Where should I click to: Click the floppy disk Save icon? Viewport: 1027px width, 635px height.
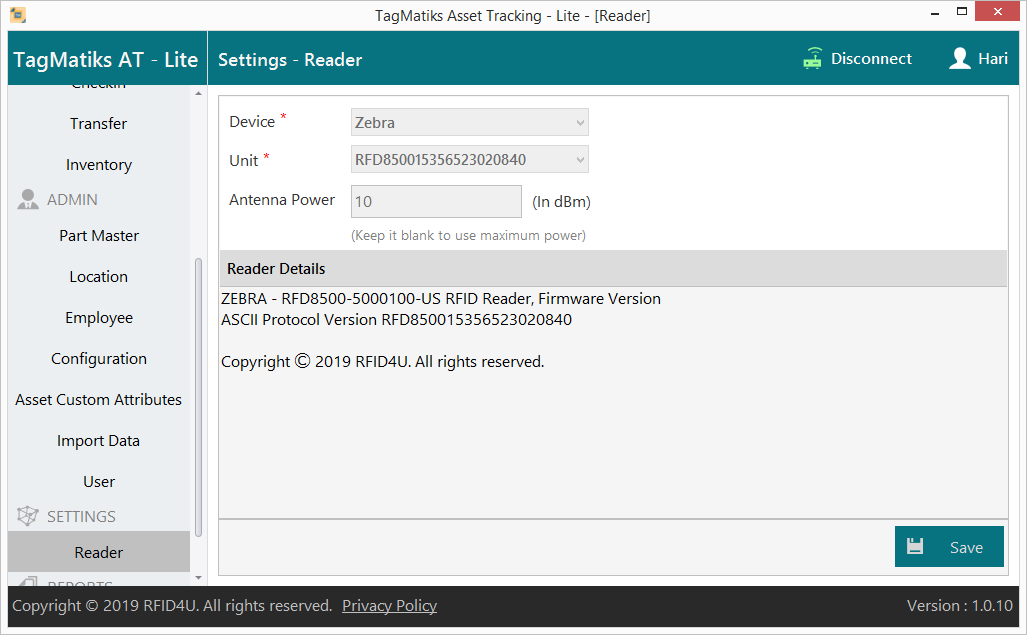[x=915, y=547]
